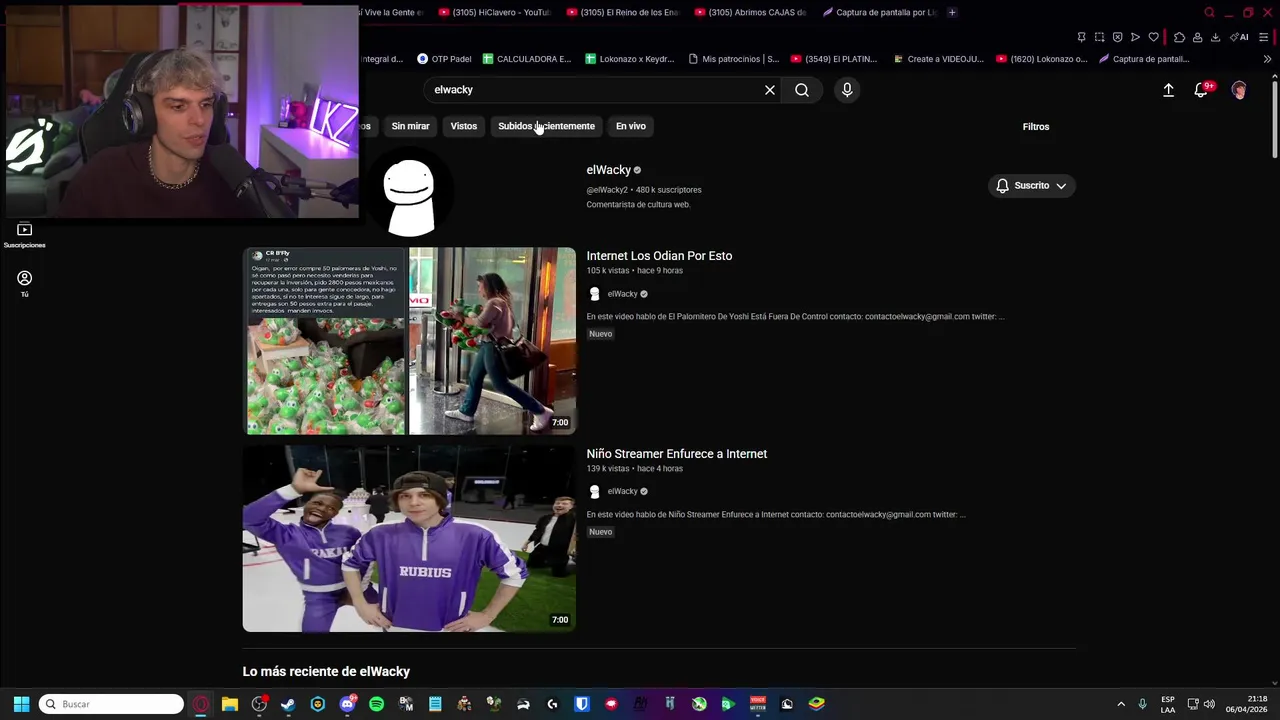Open the elWacky channel name link

point(608,170)
